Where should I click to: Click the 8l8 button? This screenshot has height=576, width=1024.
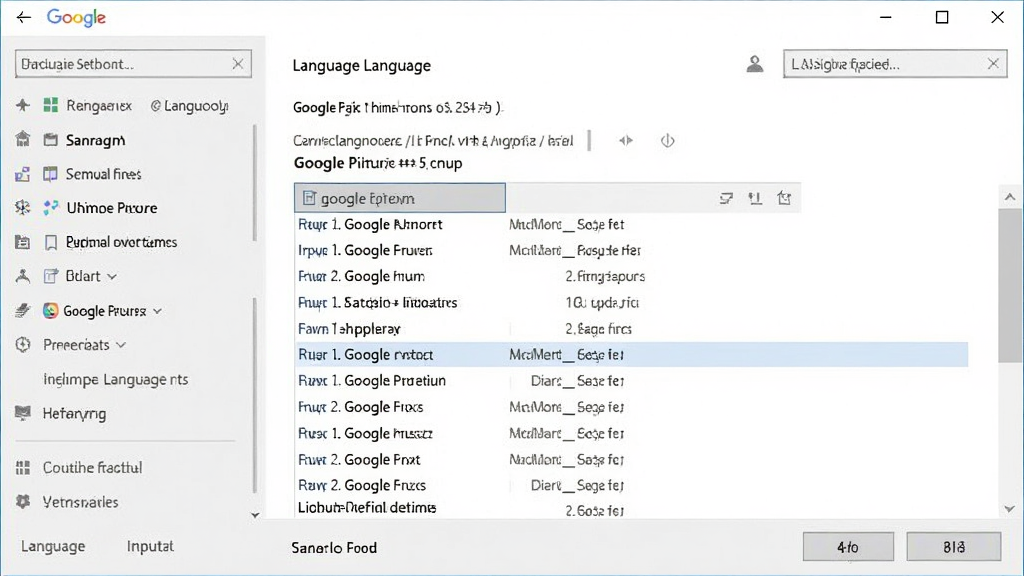(953, 547)
